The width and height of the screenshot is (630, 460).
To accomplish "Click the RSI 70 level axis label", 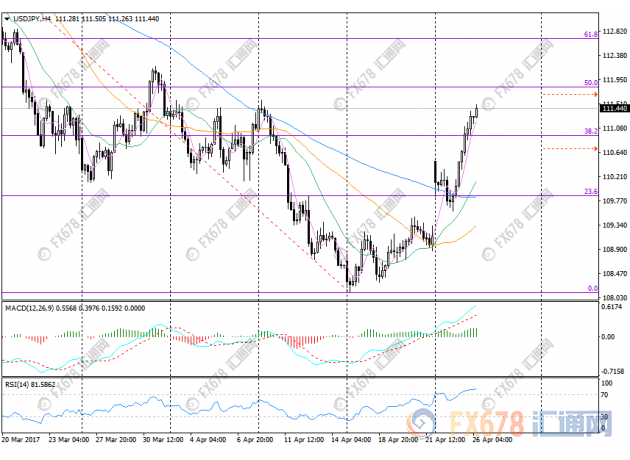I will click(x=606, y=397).
